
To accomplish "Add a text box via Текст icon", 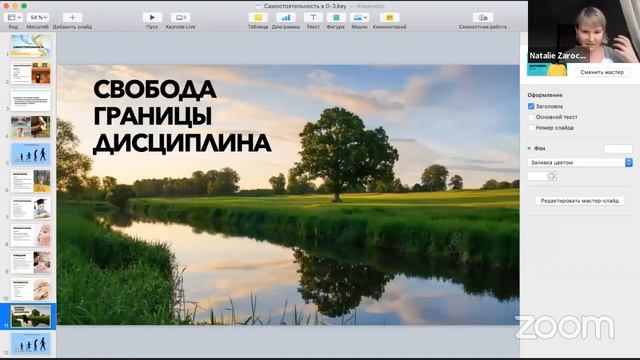I will [x=313, y=18].
